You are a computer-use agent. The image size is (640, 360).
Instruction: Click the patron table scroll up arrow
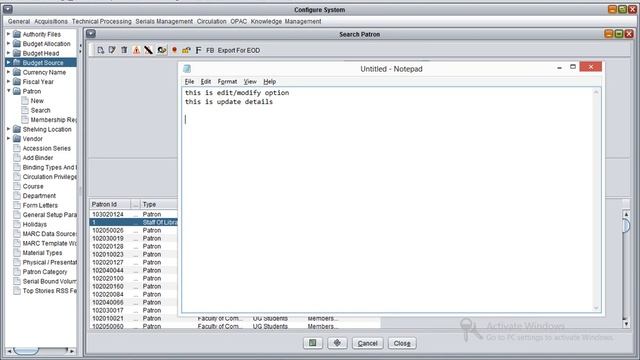[x=626, y=214]
